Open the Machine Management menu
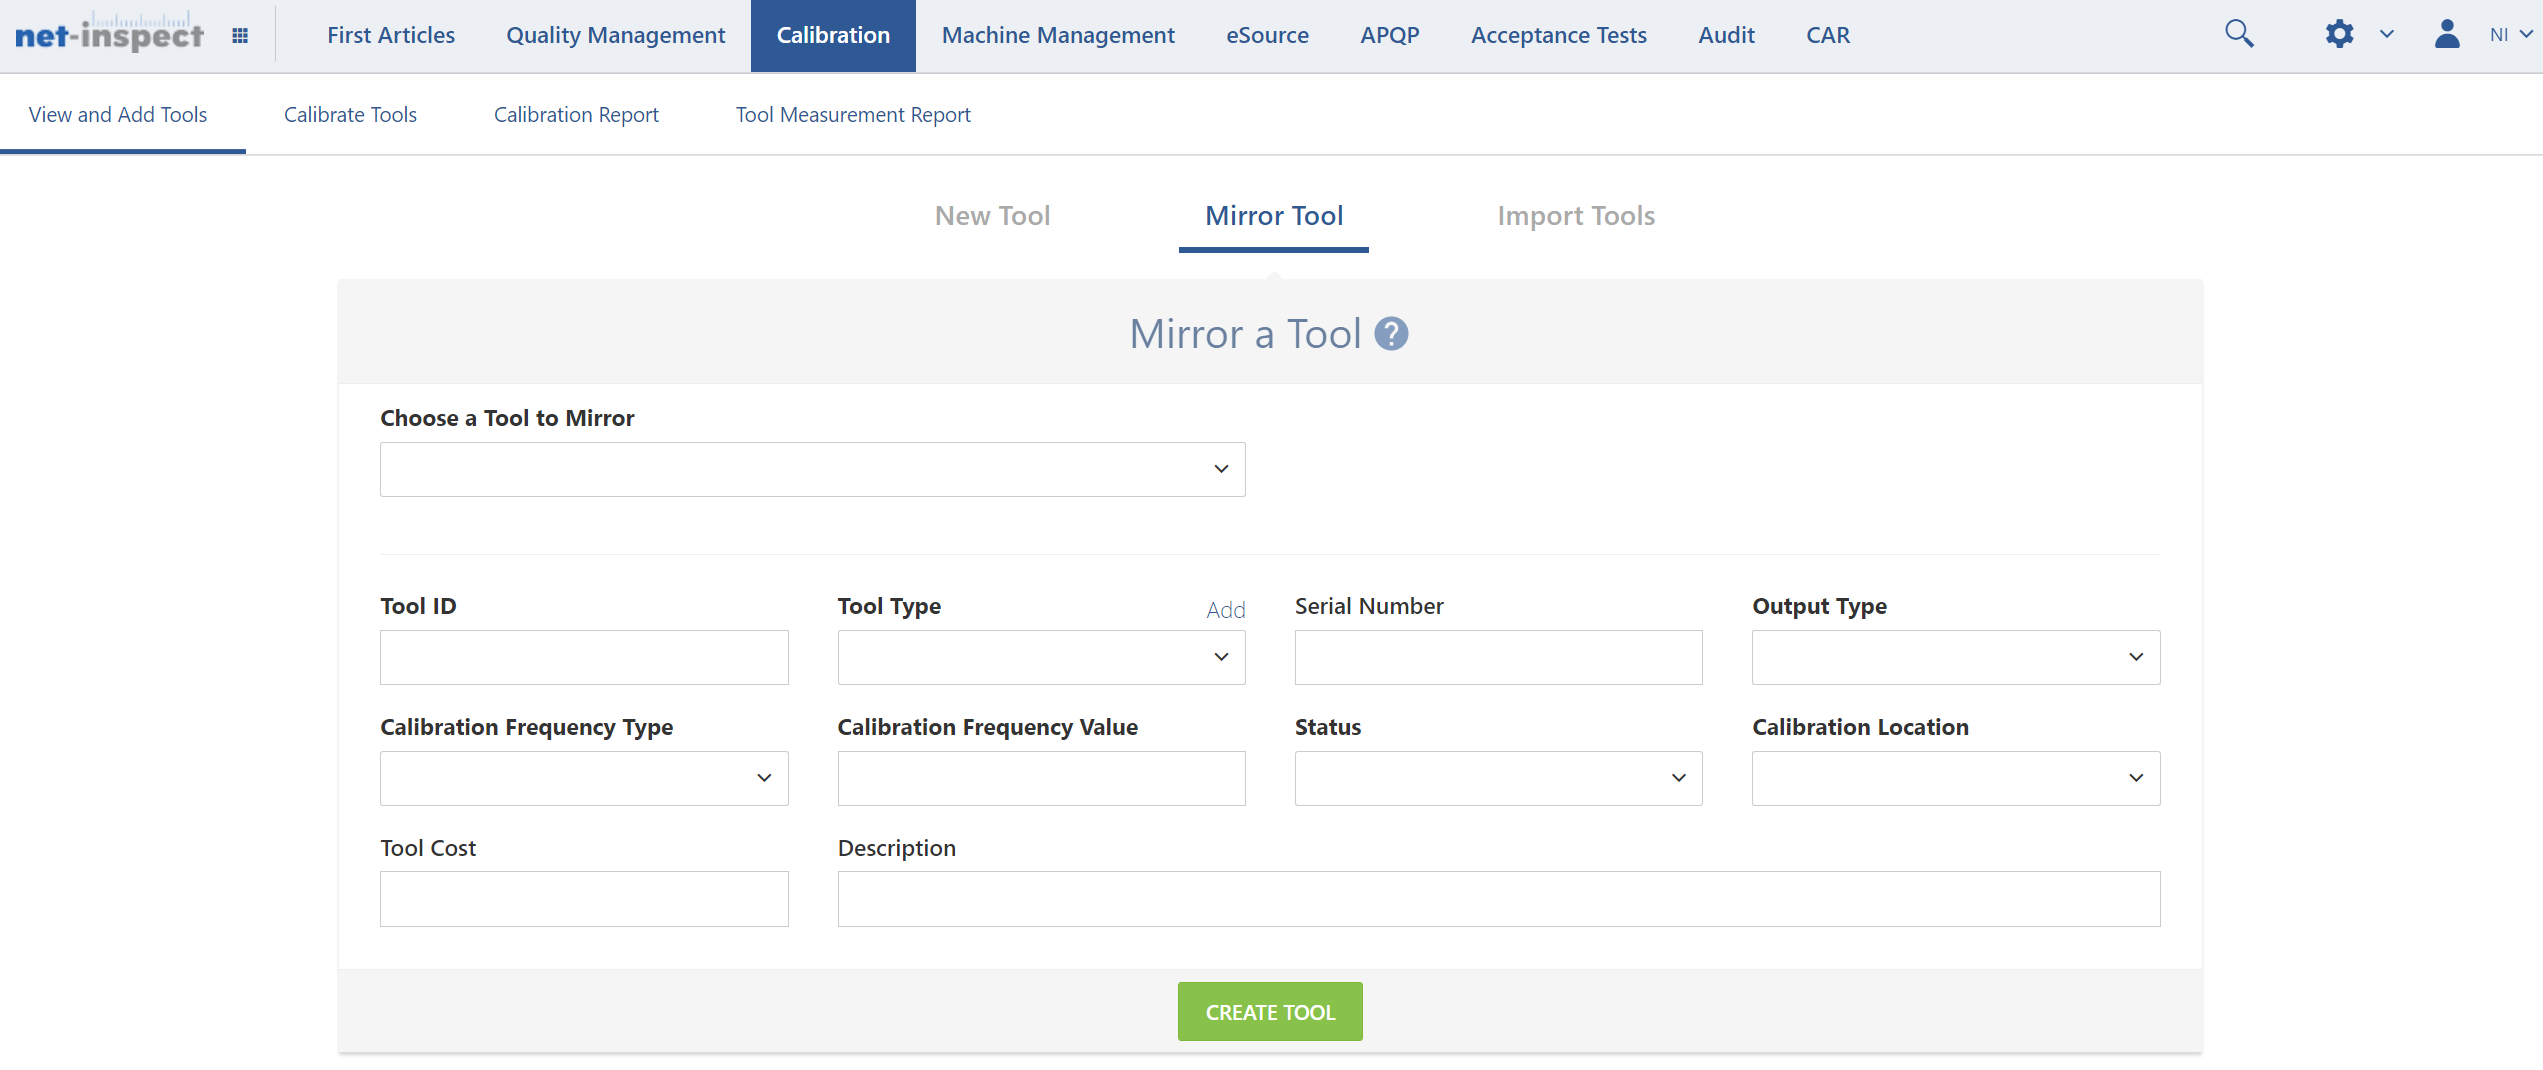2543x1070 pixels. coord(1058,35)
